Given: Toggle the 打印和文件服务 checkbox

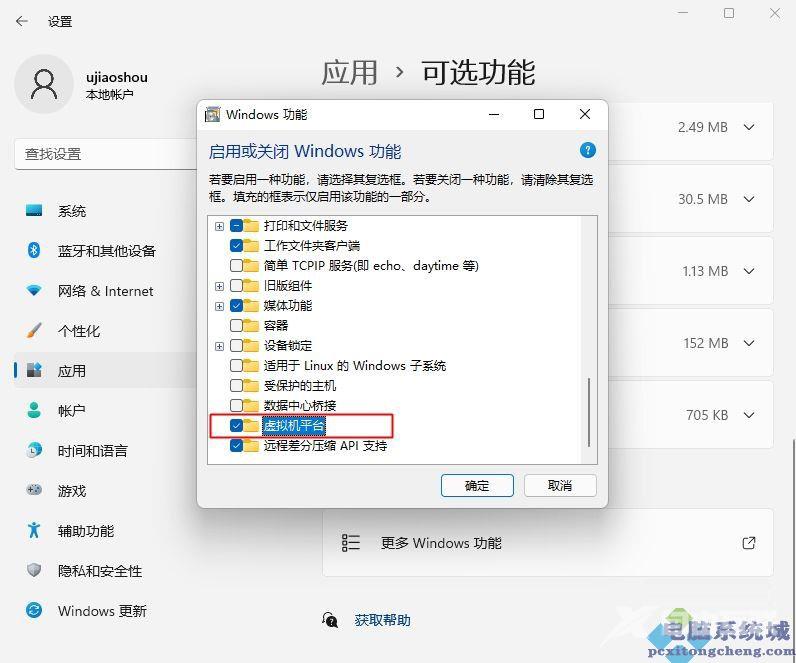Looking at the screenshot, I should coord(236,225).
